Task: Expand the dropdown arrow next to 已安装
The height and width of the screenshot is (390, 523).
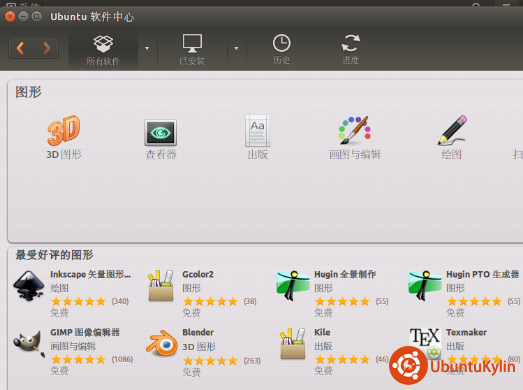Action: tap(236, 49)
